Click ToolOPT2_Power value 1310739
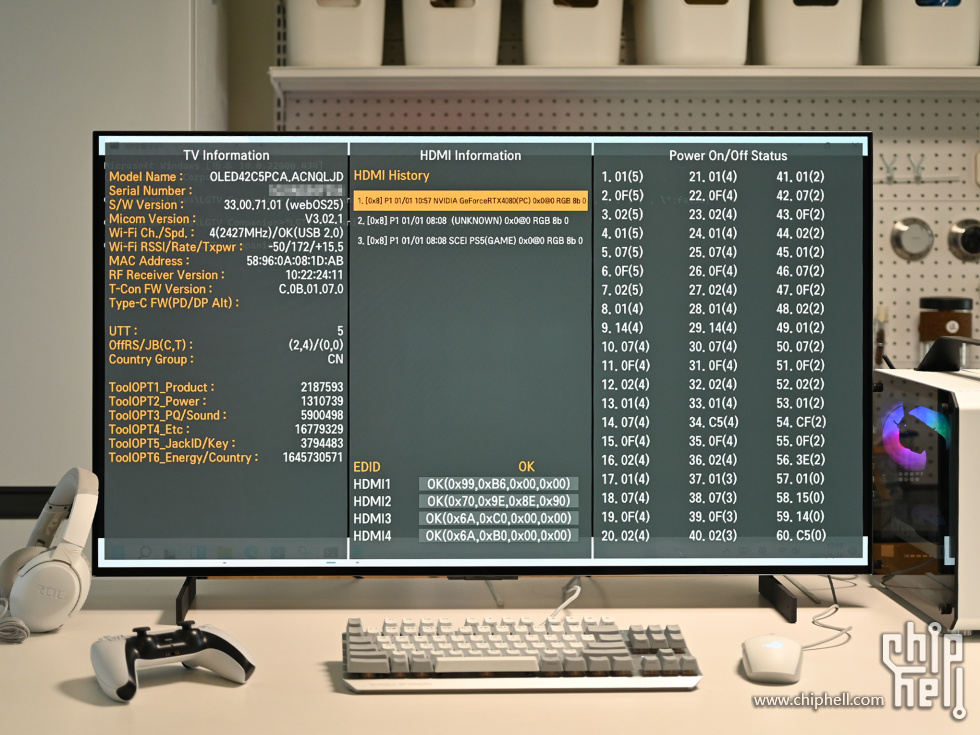 pyautogui.click(x=322, y=401)
